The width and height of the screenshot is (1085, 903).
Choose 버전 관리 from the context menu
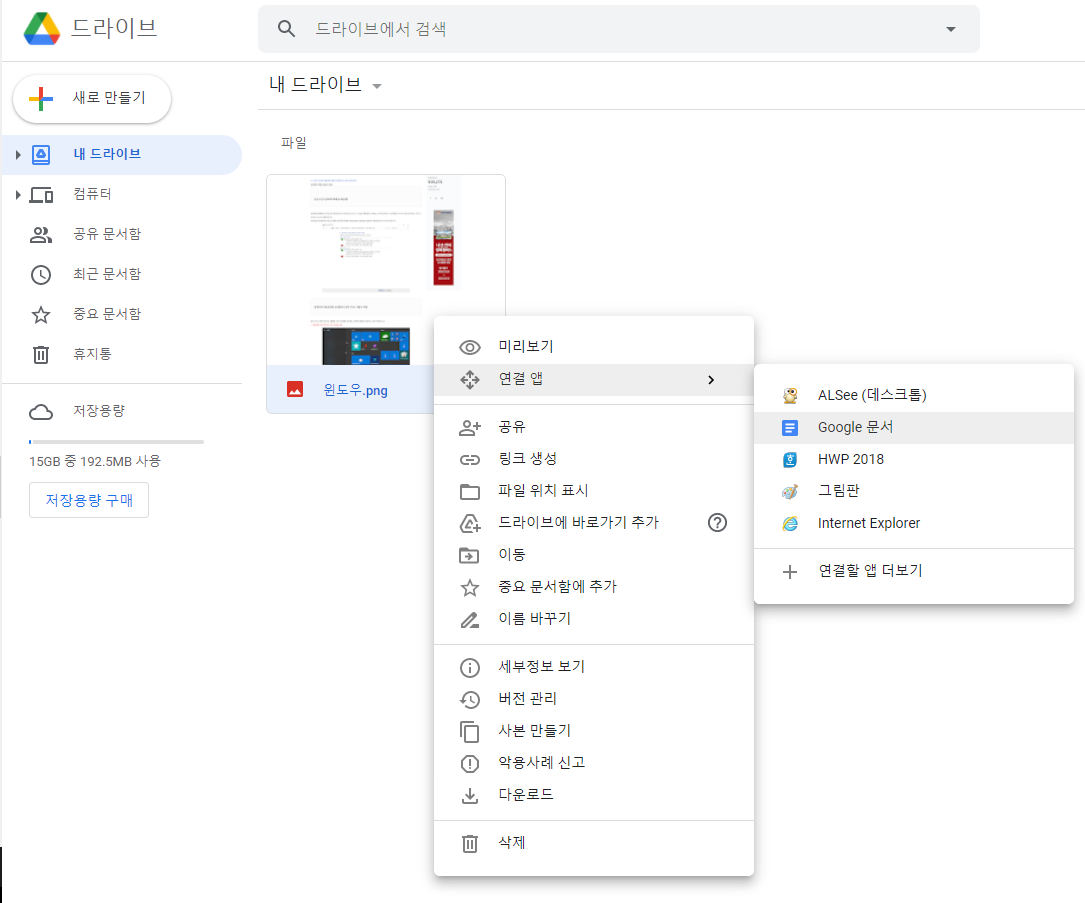pyautogui.click(x=594, y=699)
